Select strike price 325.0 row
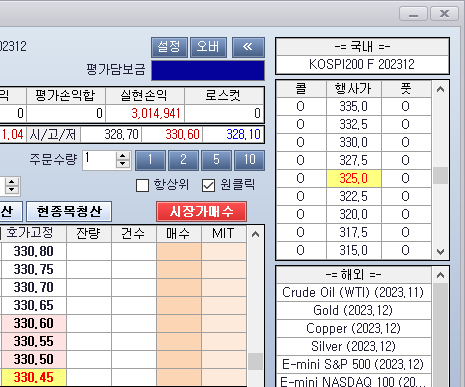Image resolution: width=465 pixels, height=387 pixels. pos(354,179)
